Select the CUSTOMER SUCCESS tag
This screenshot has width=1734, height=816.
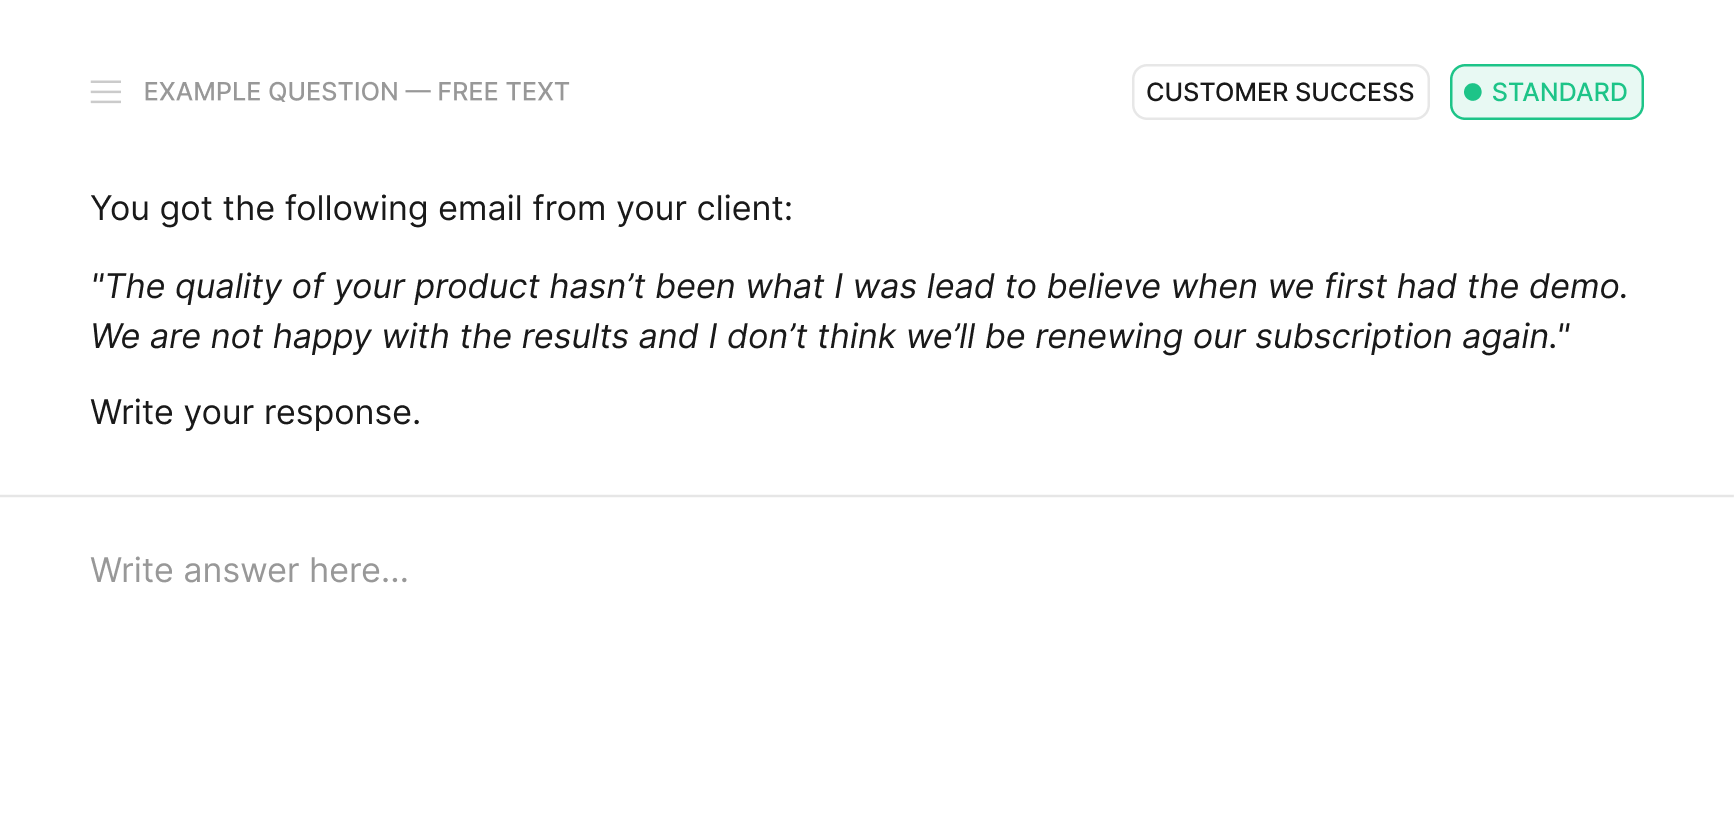click(x=1280, y=92)
